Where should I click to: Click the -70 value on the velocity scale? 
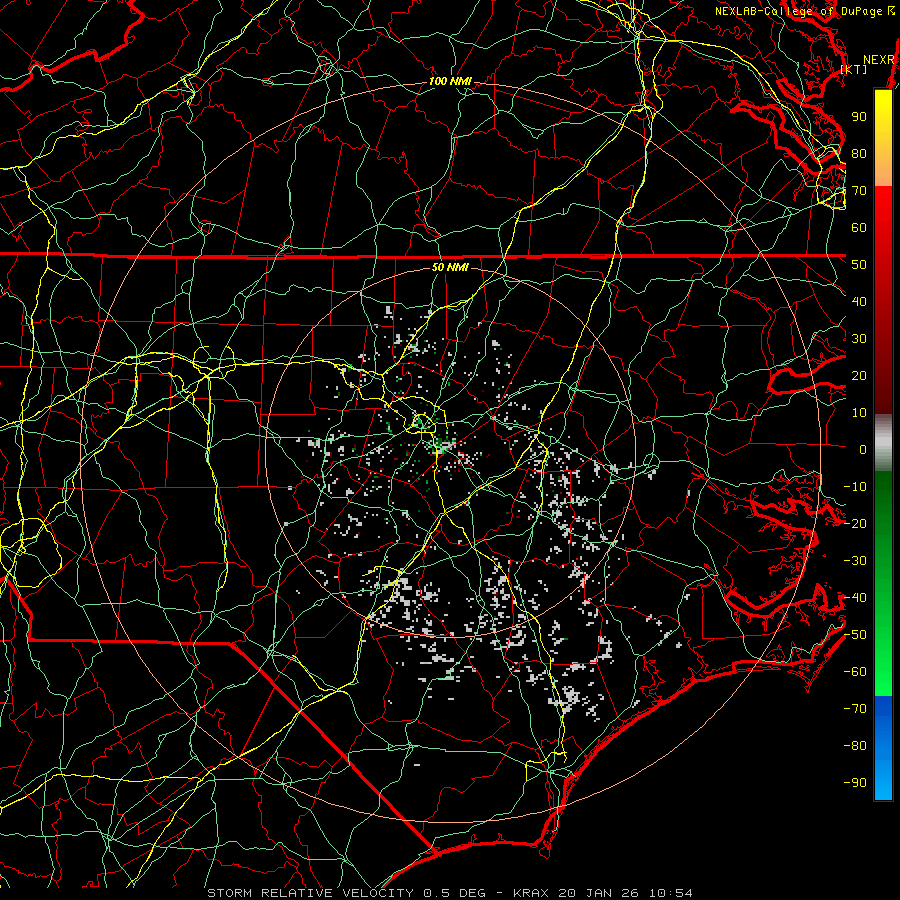855,709
